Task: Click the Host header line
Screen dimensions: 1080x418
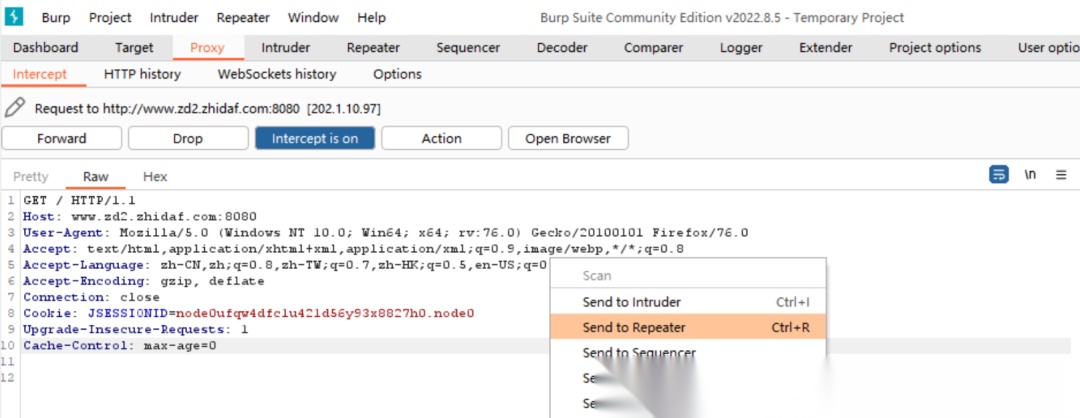Action: click(140, 217)
